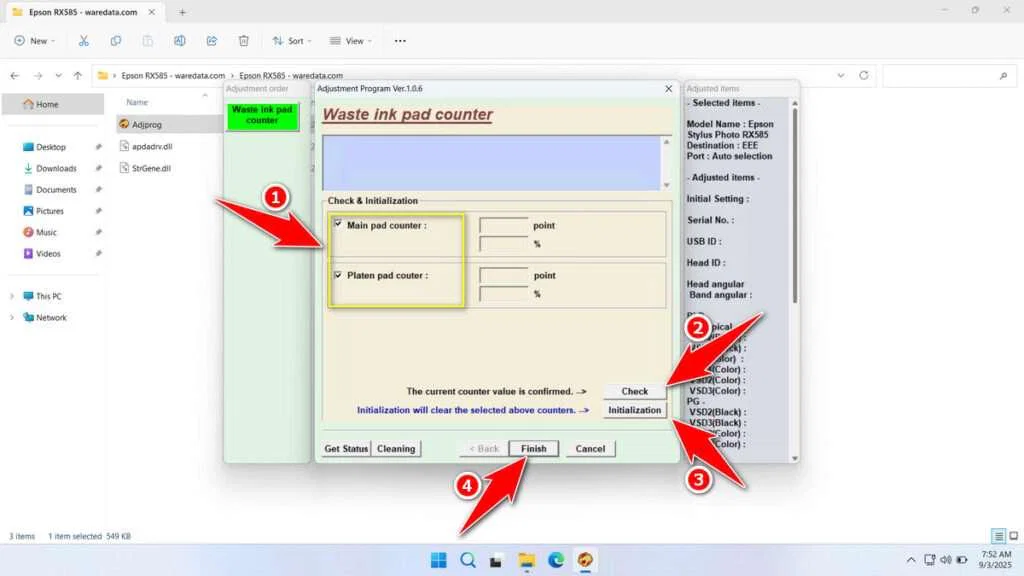This screenshot has width=1024, height=576.
Task: Click the Delete icon in Explorer toolbar
Action: coord(244,41)
